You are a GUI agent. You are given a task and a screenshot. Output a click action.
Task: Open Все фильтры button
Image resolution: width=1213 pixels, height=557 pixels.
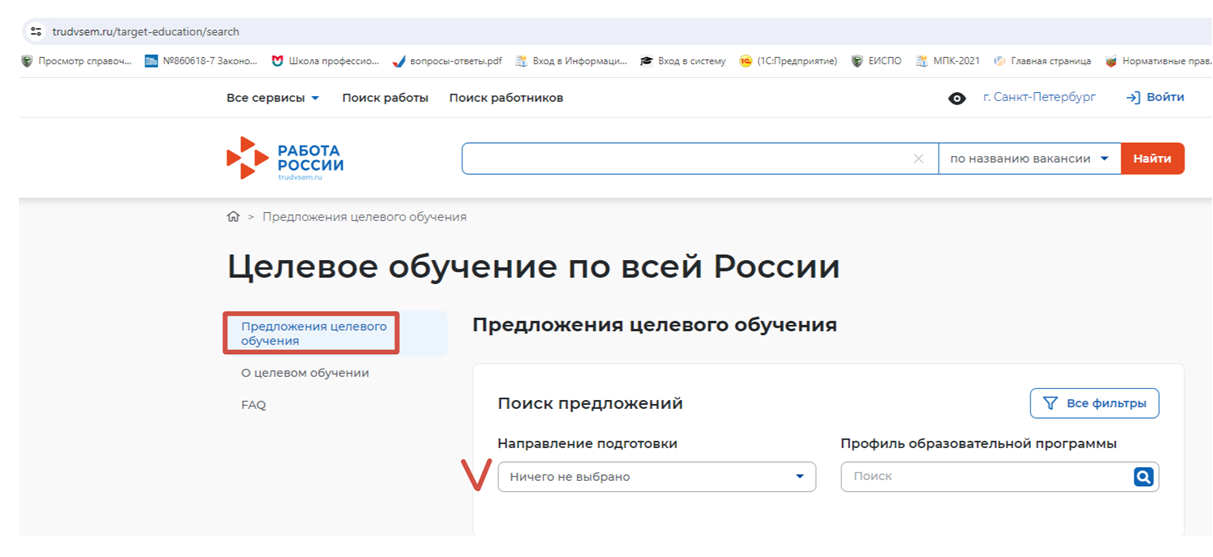pyautogui.click(x=1094, y=403)
